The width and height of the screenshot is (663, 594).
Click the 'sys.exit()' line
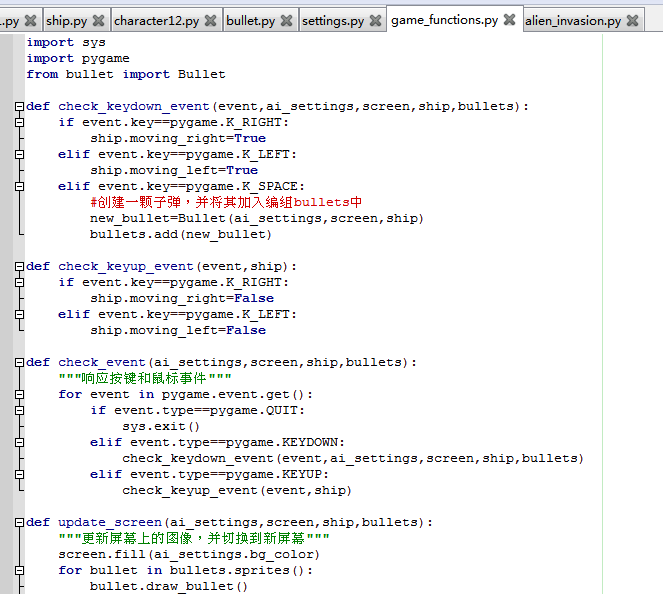click(161, 427)
